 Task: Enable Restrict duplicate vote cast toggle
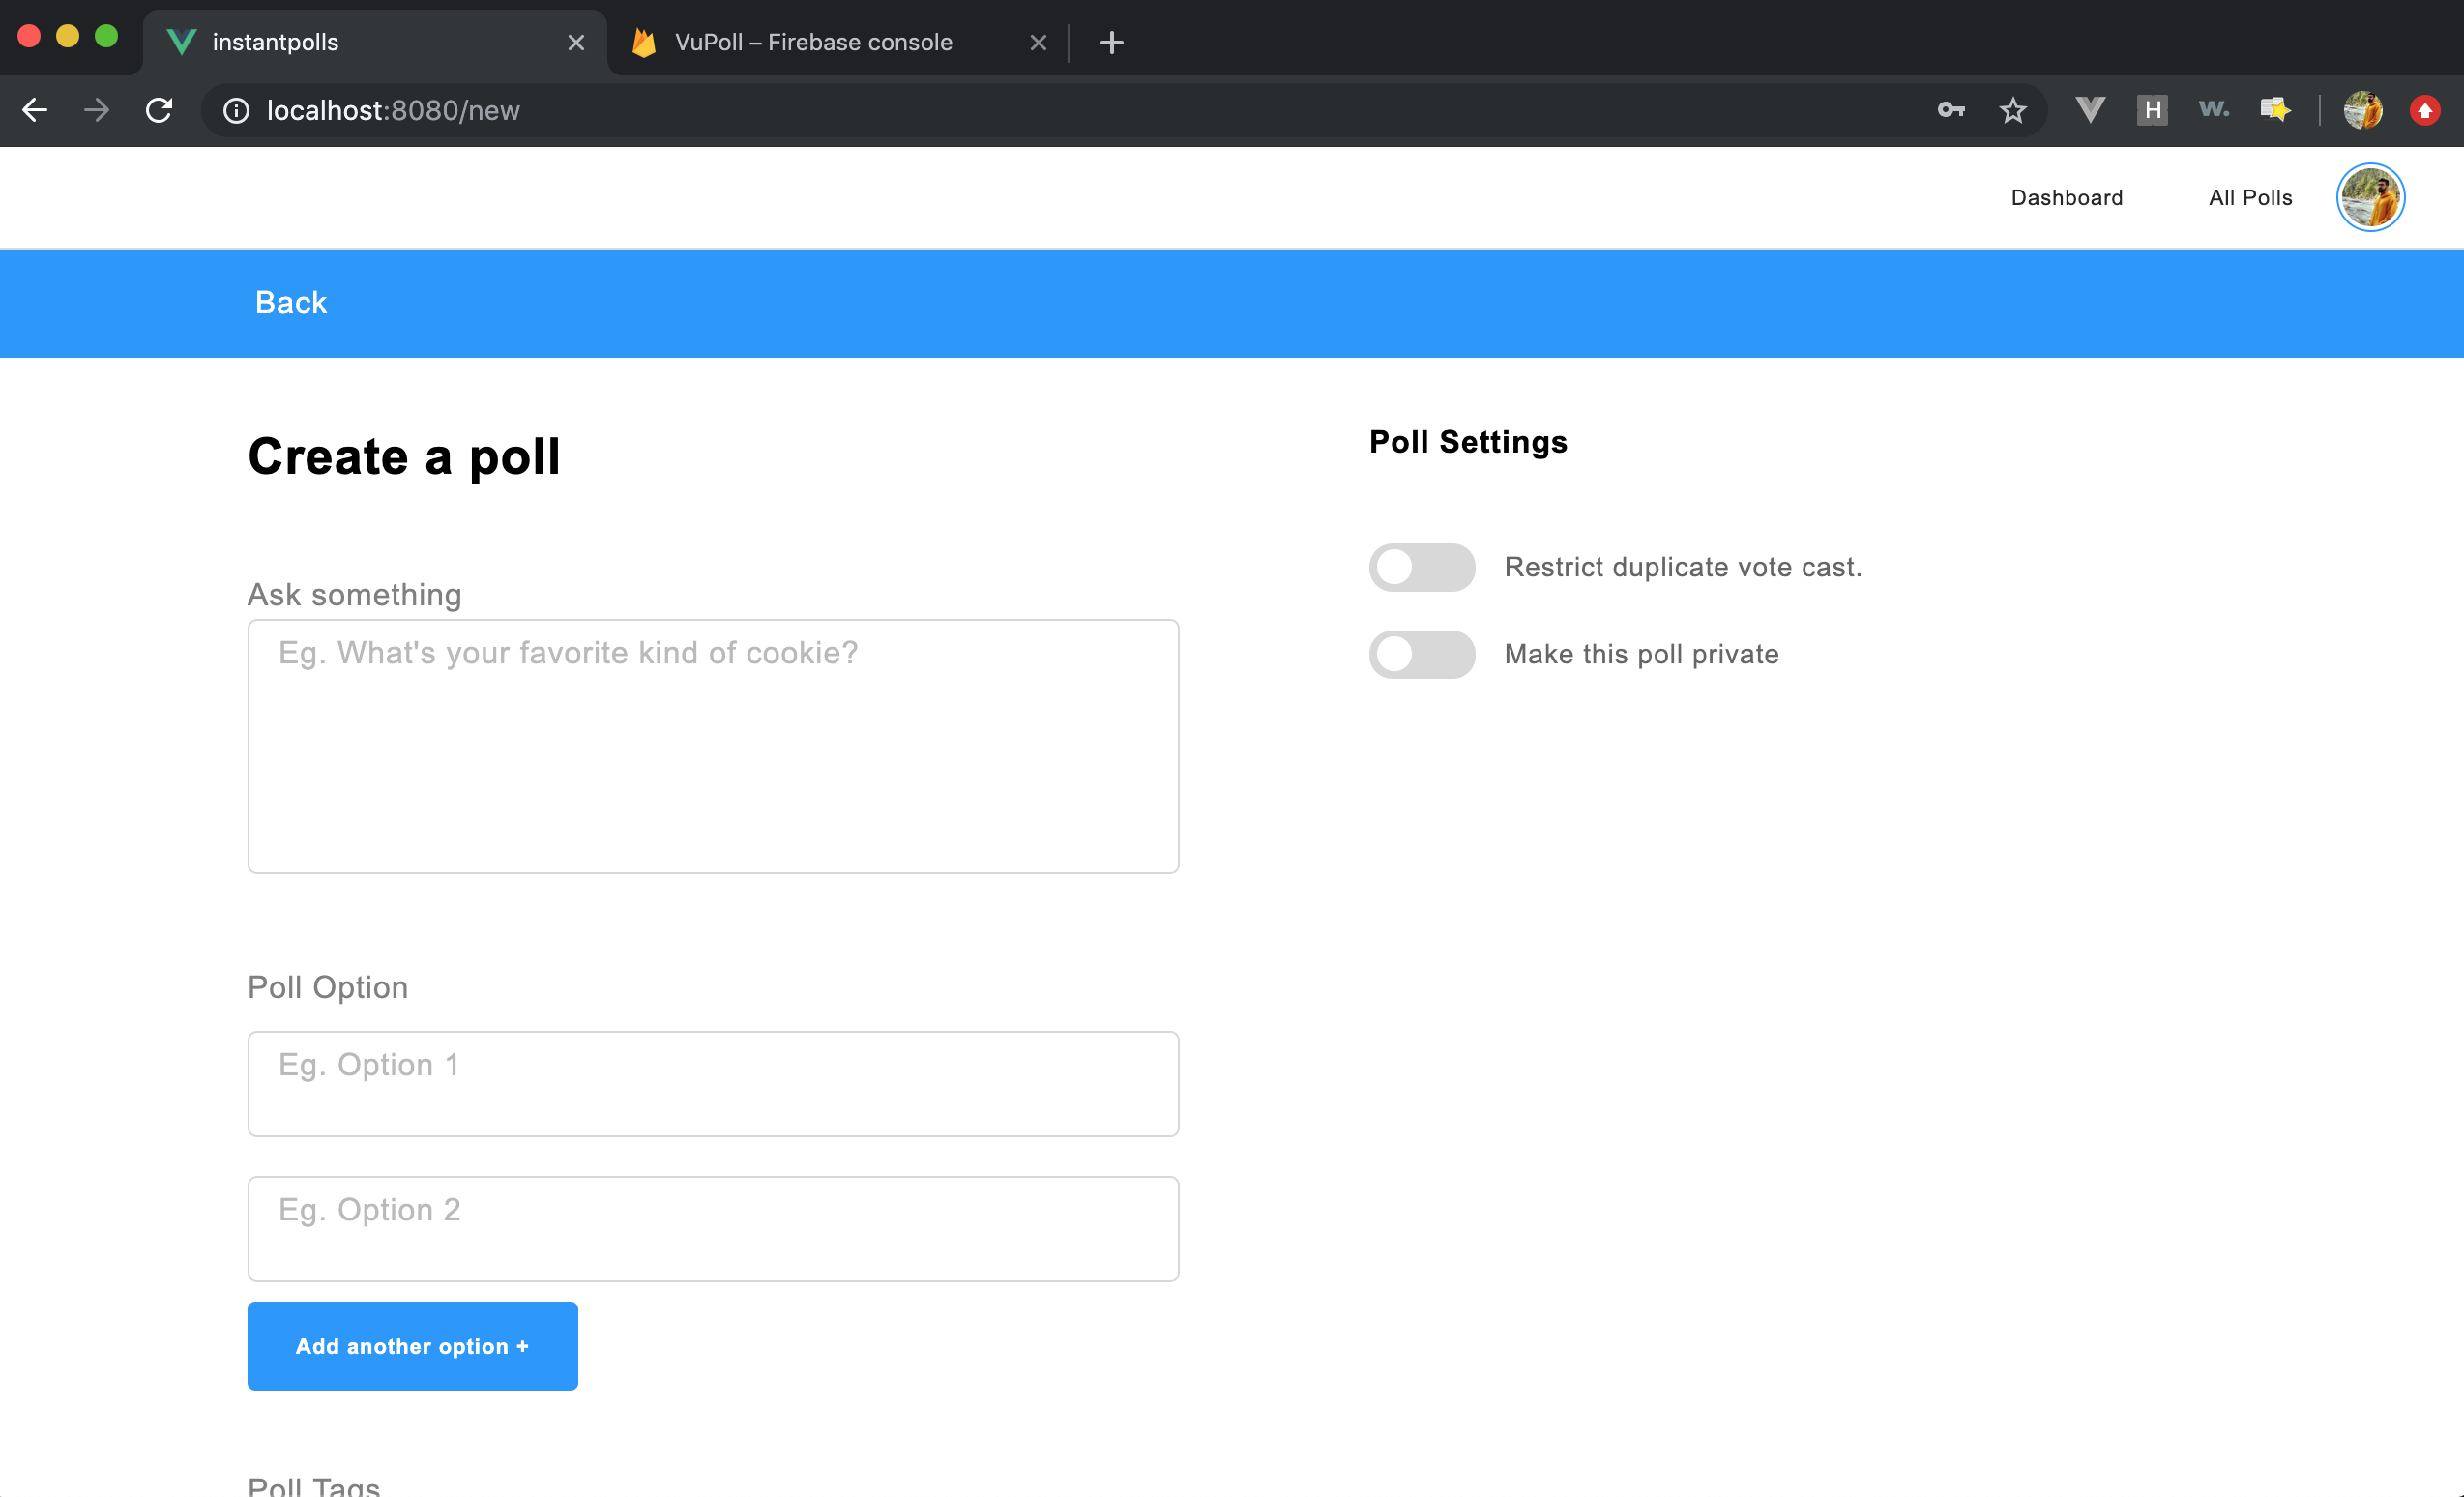[x=1421, y=567]
